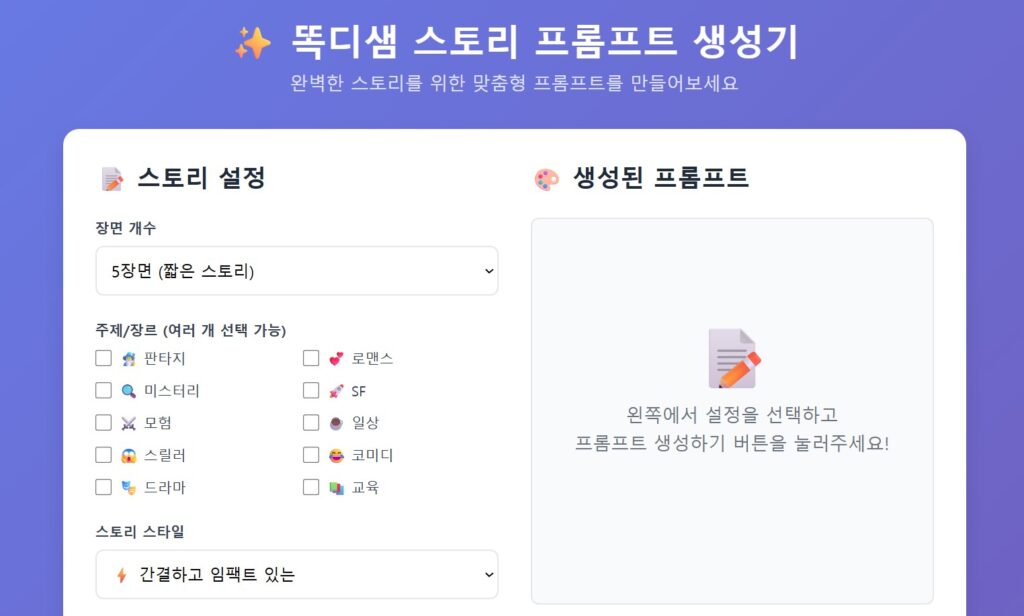
Task: Tick the 스릴러 genre checkbox
Action: point(103,455)
